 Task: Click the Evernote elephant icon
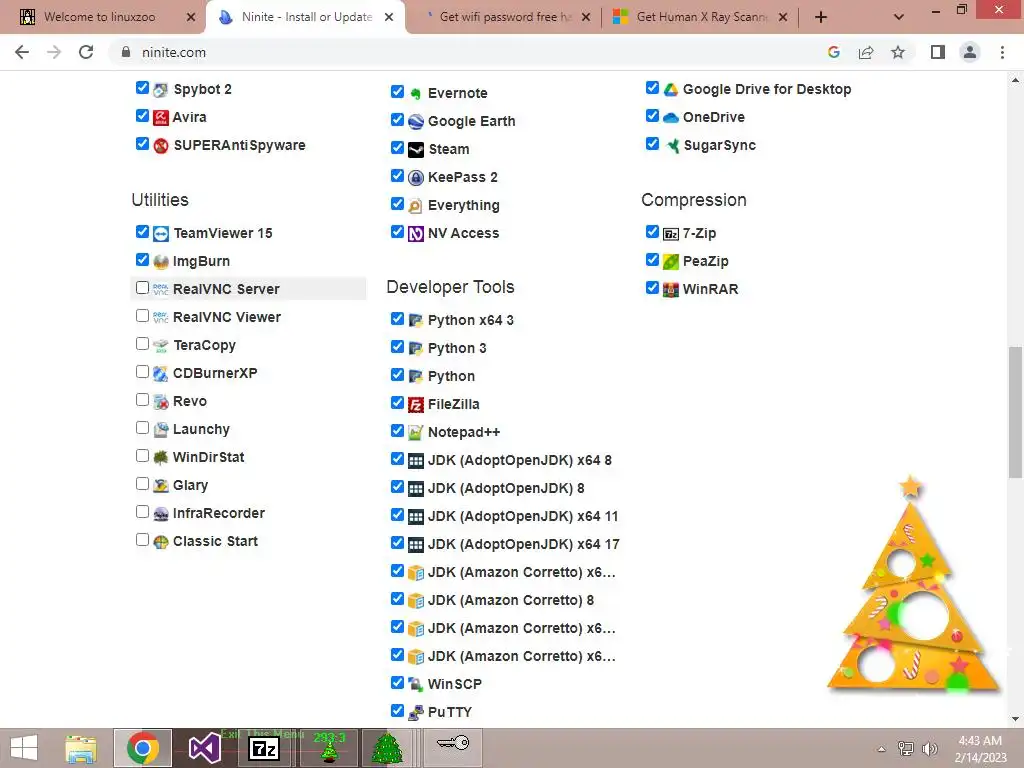(416, 93)
